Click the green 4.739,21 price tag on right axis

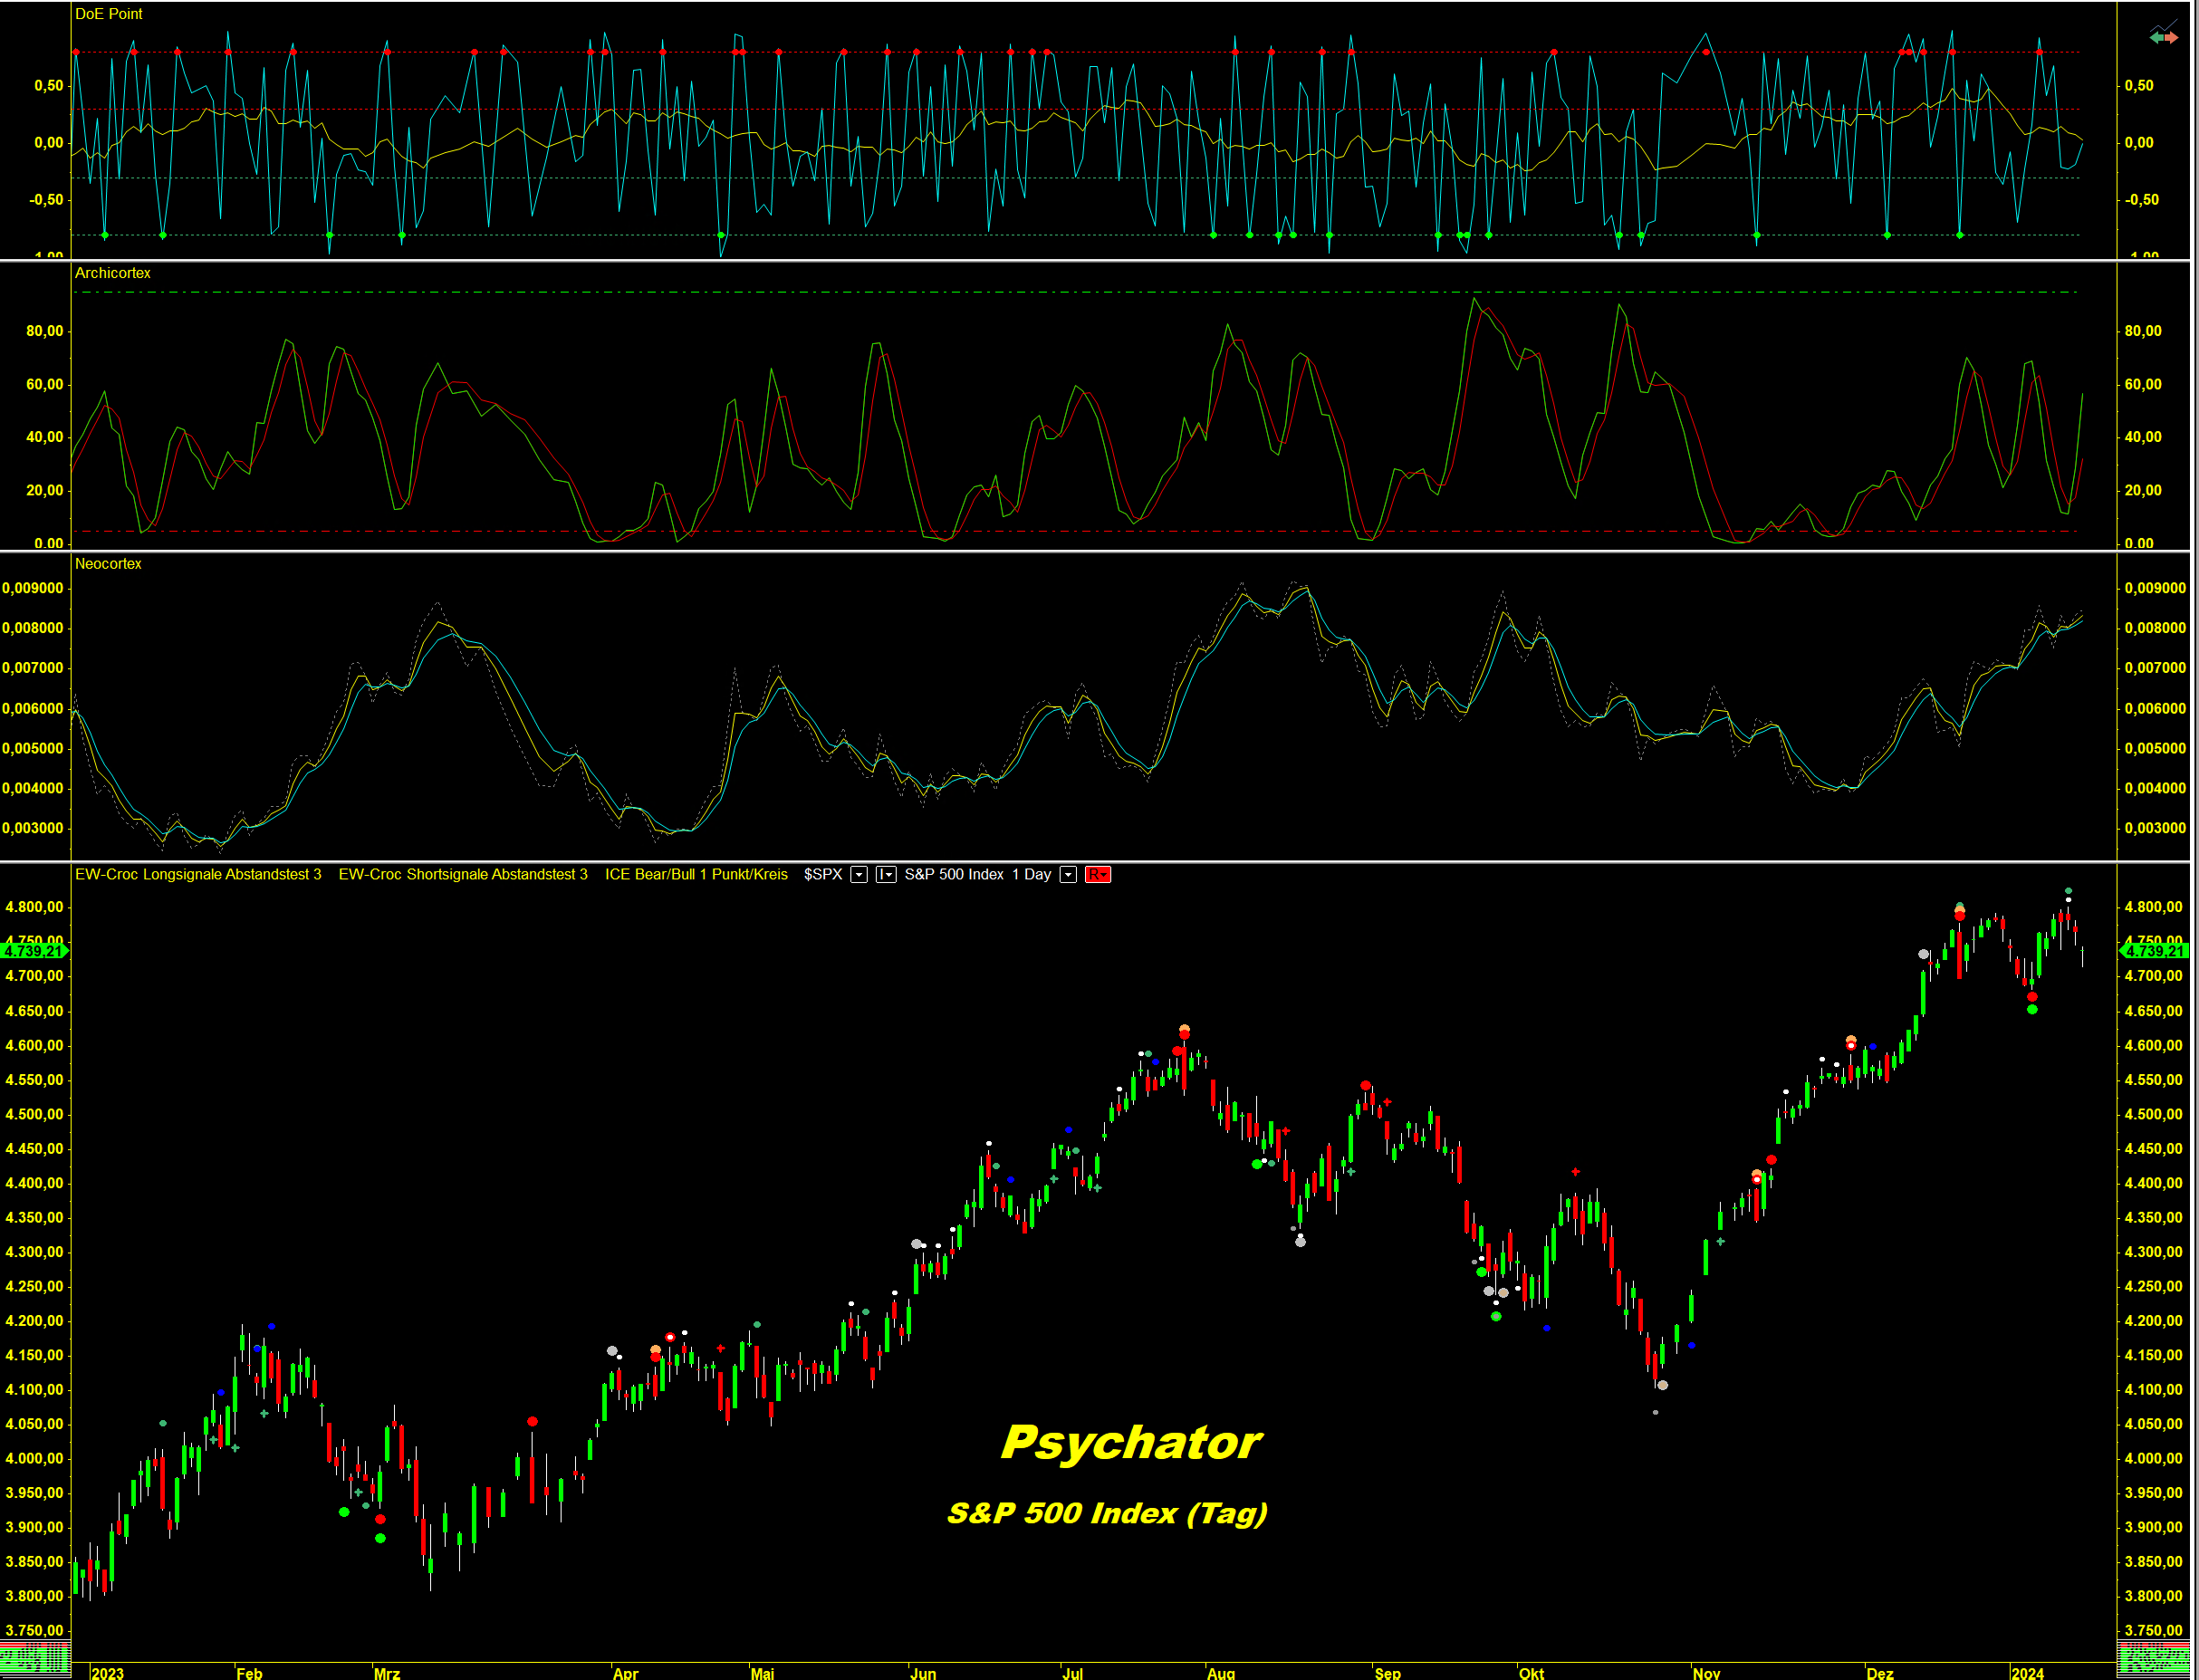[2155, 950]
